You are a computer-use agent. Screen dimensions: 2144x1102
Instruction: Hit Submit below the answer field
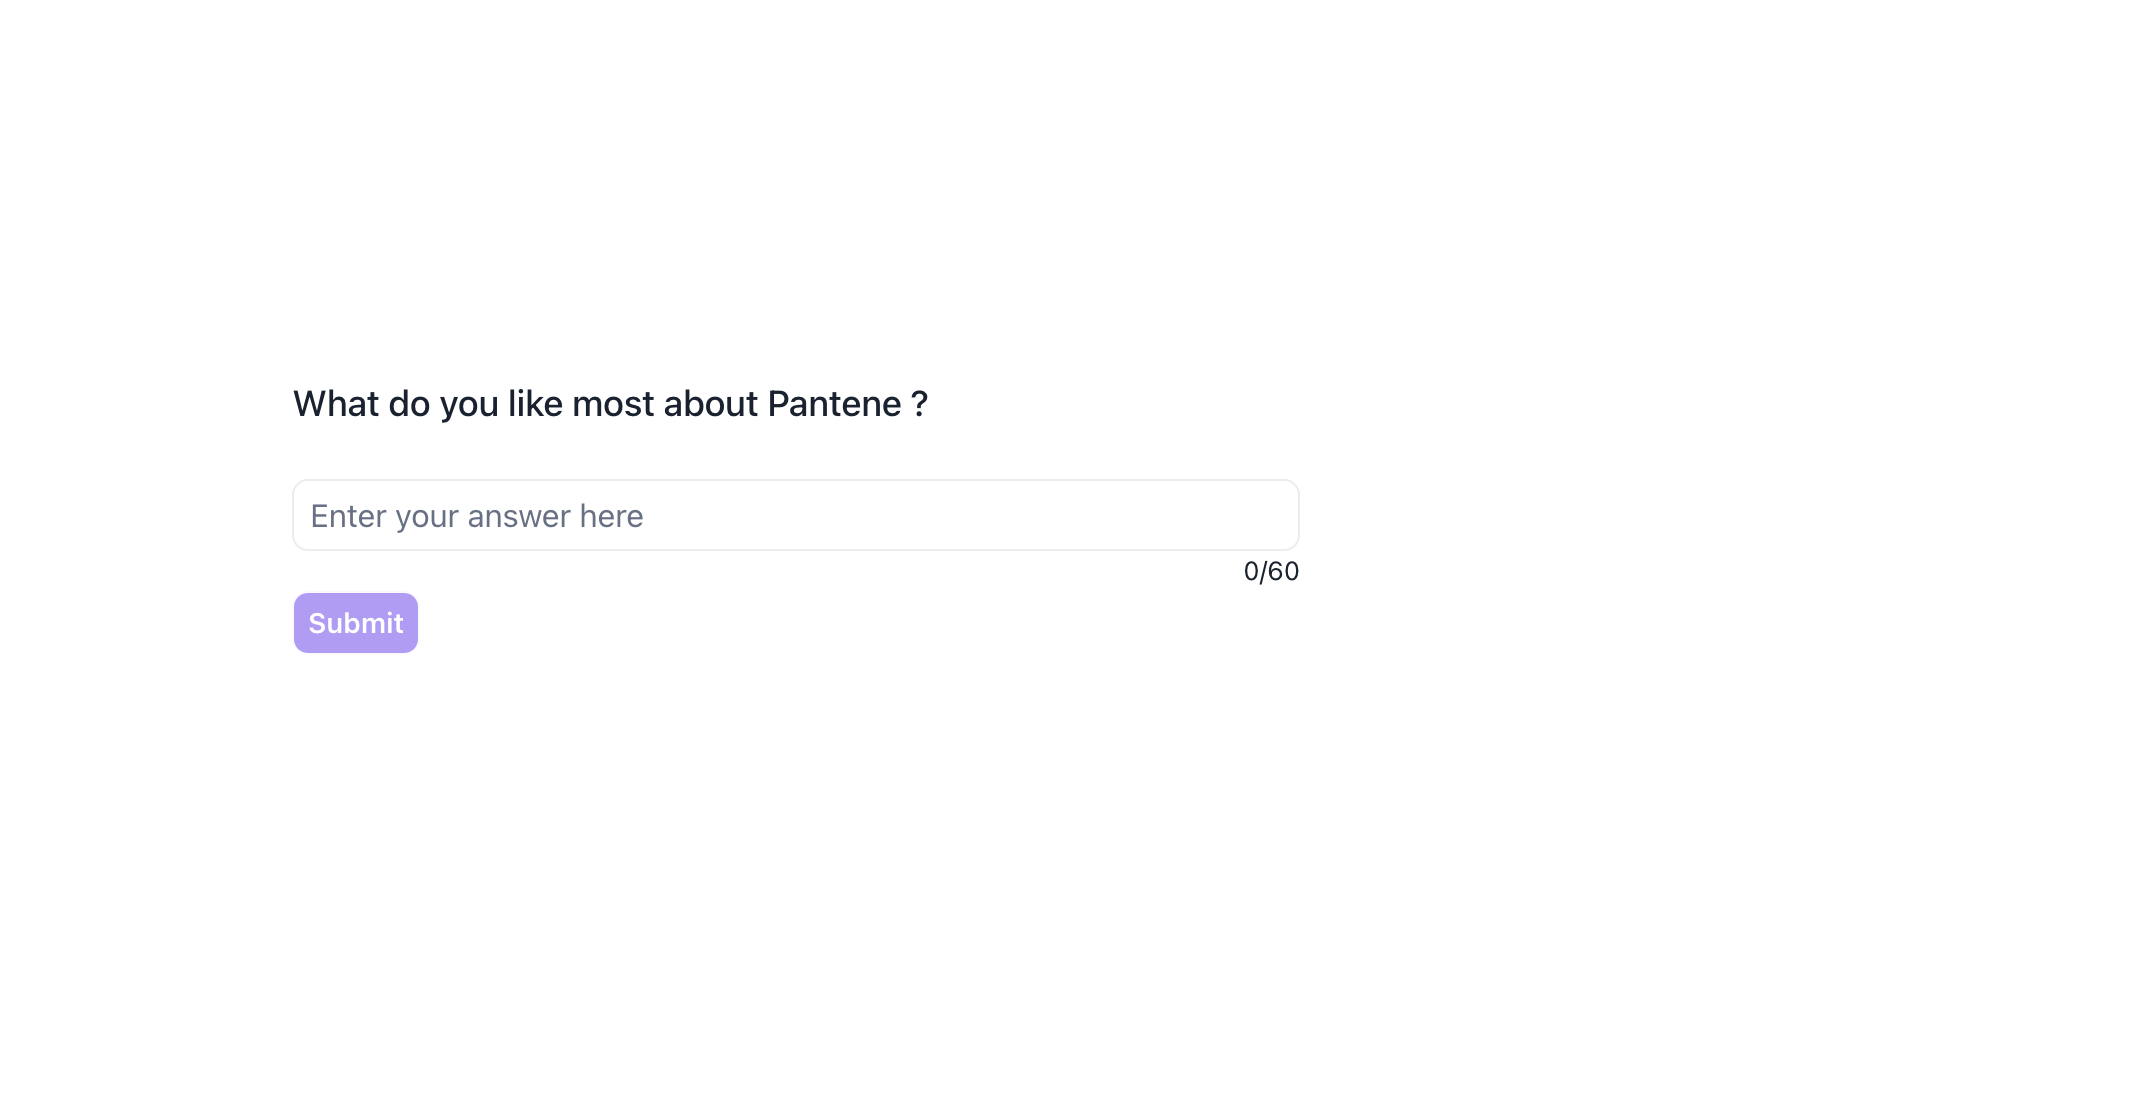pyautogui.click(x=355, y=623)
